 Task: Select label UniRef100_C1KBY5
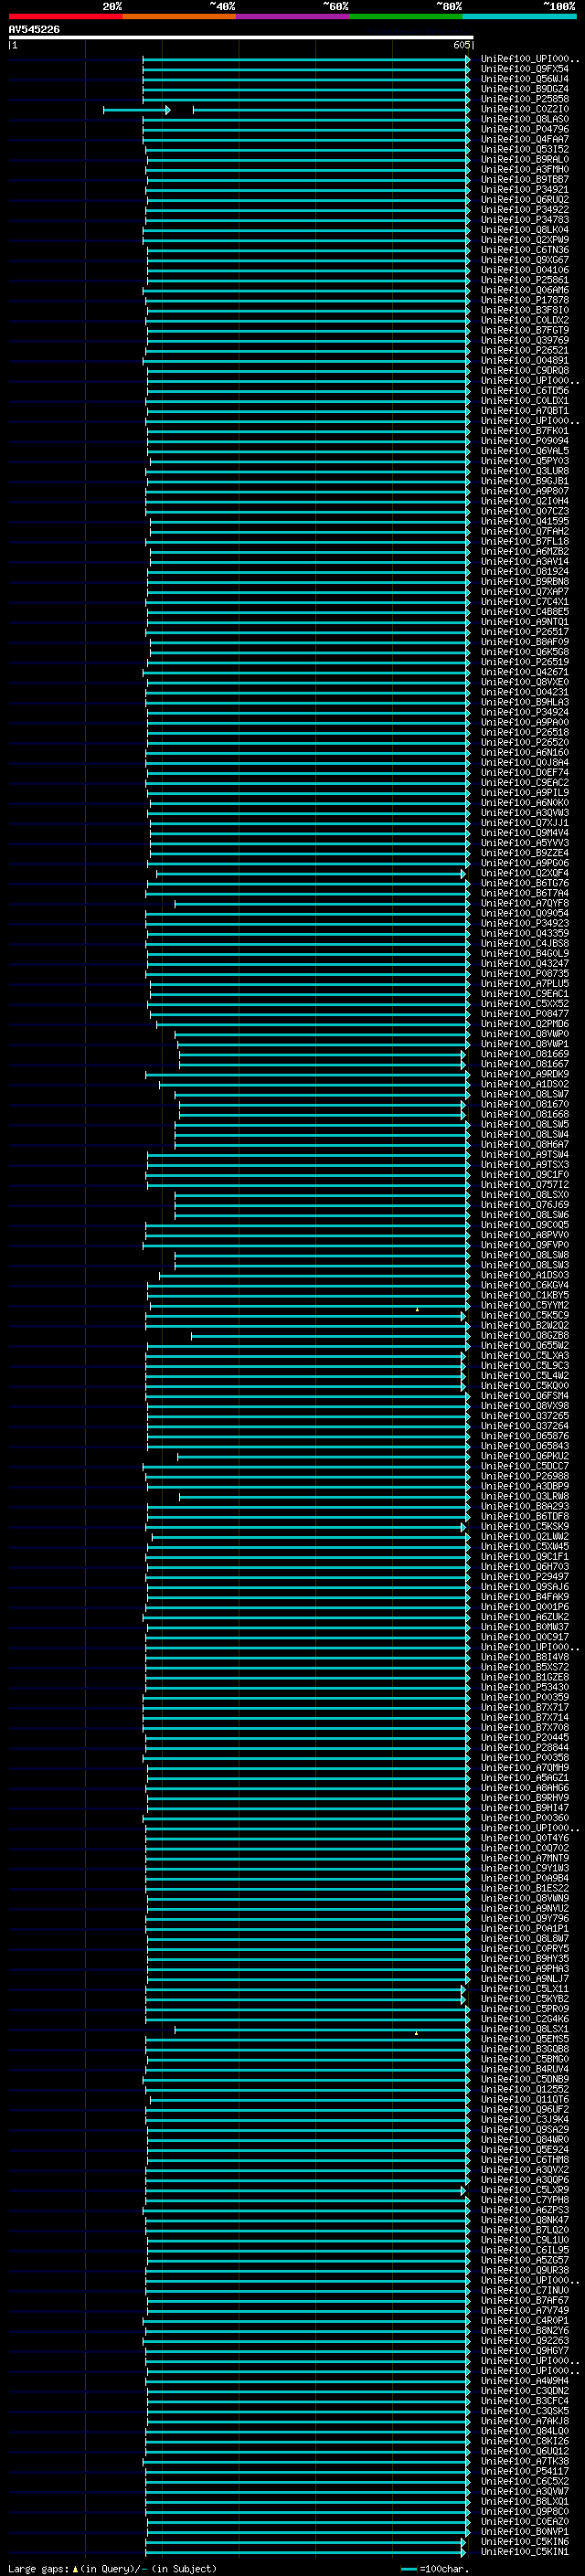point(525,1295)
